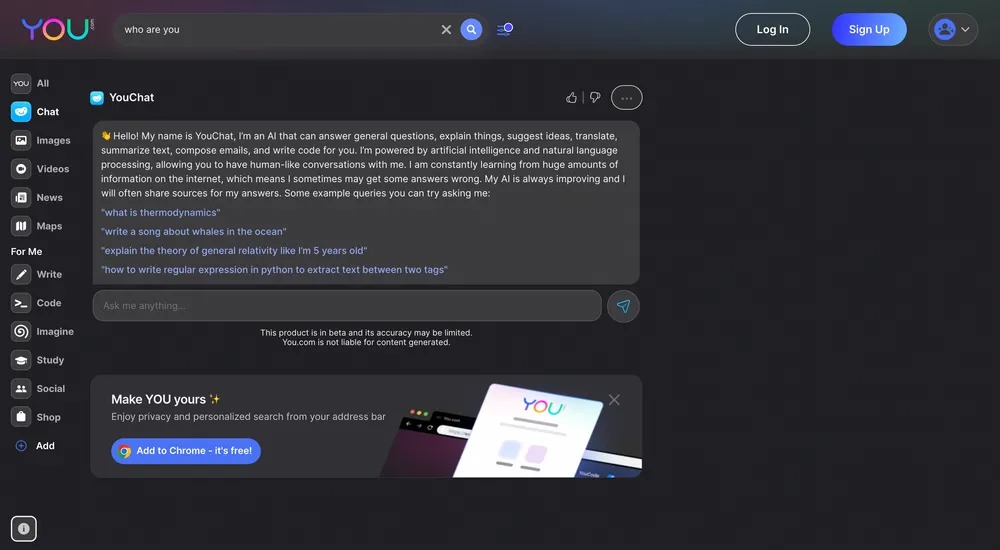The height and width of the screenshot is (550, 1000).
Task: Give thumbs up to YouChat answer
Action: point(571,98)
